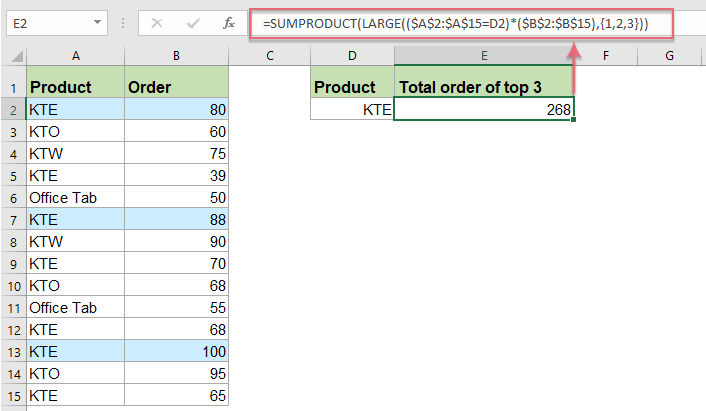
Task: Select cell B14 with value 95
Action: (175, 373)
